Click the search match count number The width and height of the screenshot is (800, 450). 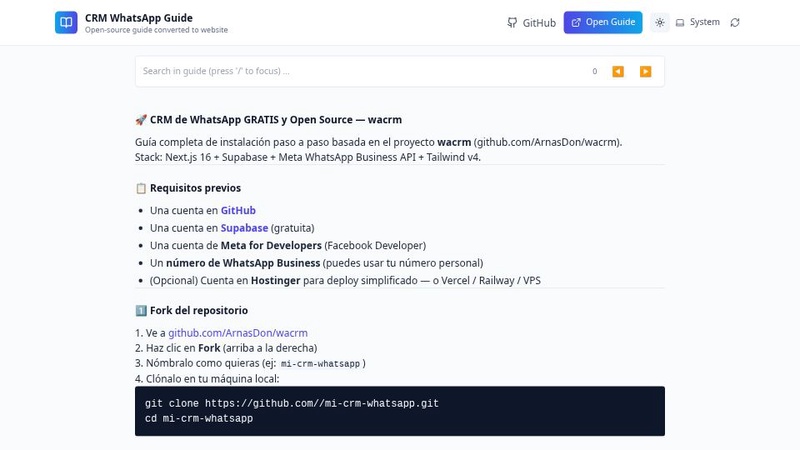[x=594, y=71]
